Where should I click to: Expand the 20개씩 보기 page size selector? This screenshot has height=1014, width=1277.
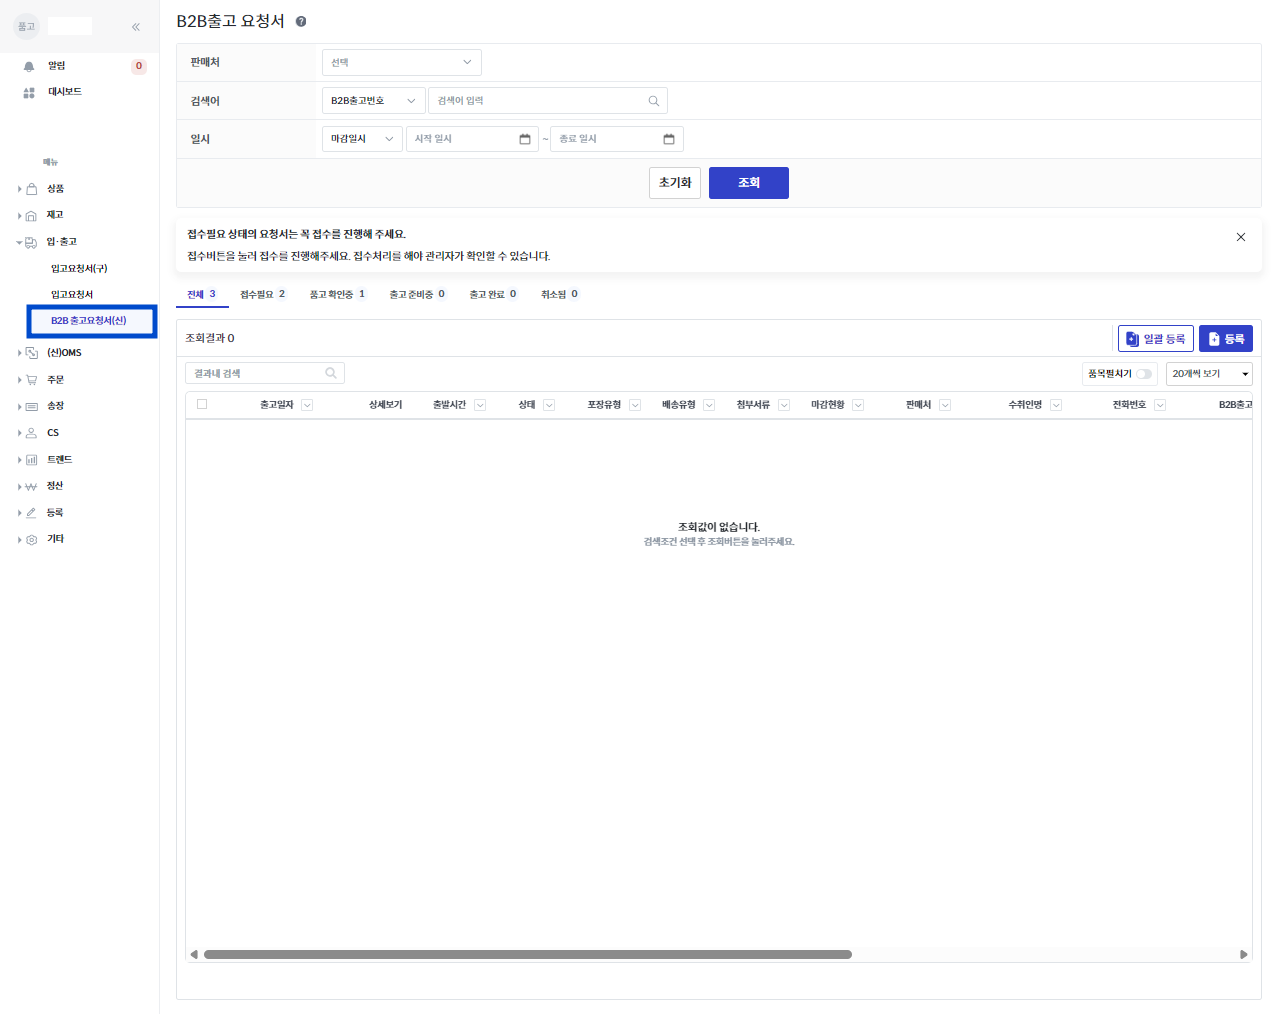pyautogui.click(x=1210, y=374)
